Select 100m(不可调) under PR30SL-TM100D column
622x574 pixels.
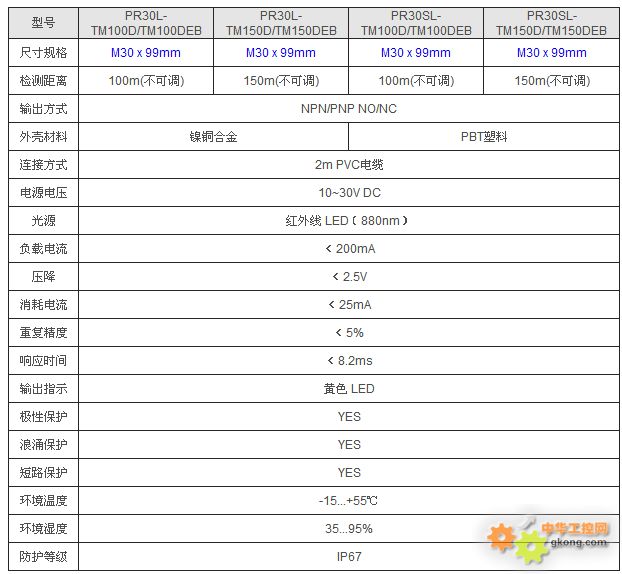click(x=416, y=81)
